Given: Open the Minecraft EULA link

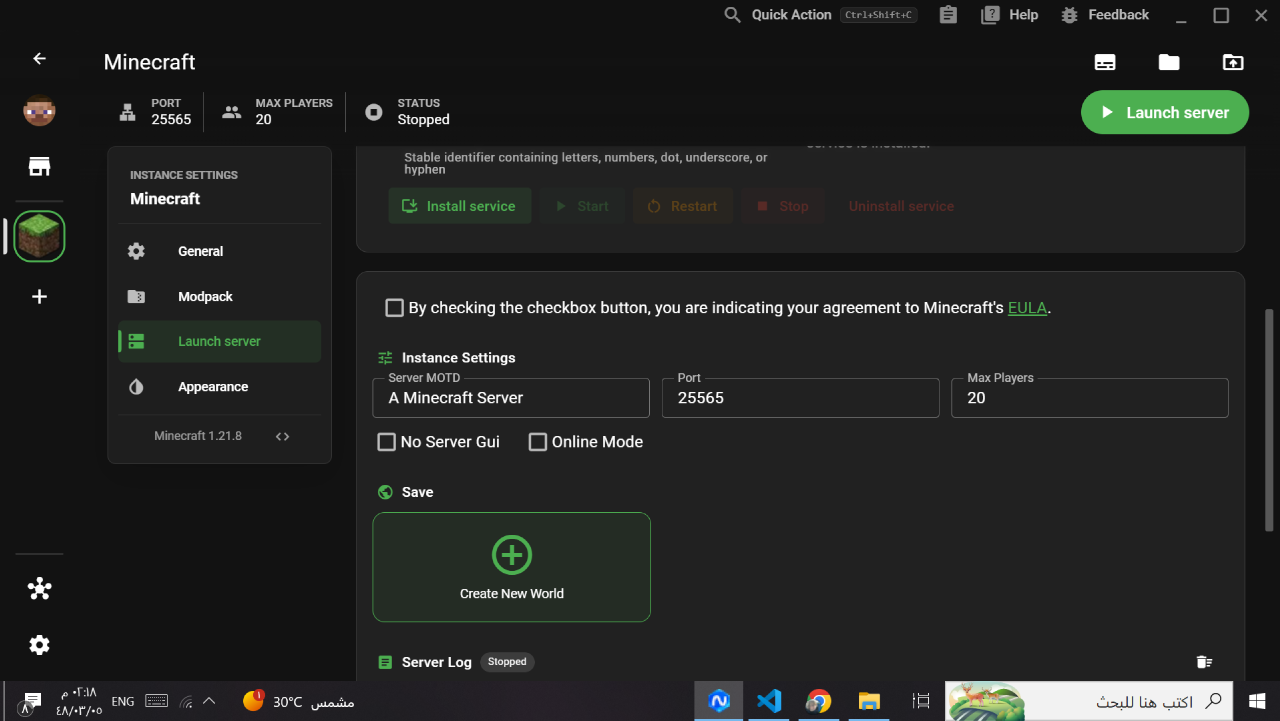Looking at the screenshot, I should 1027,308.
